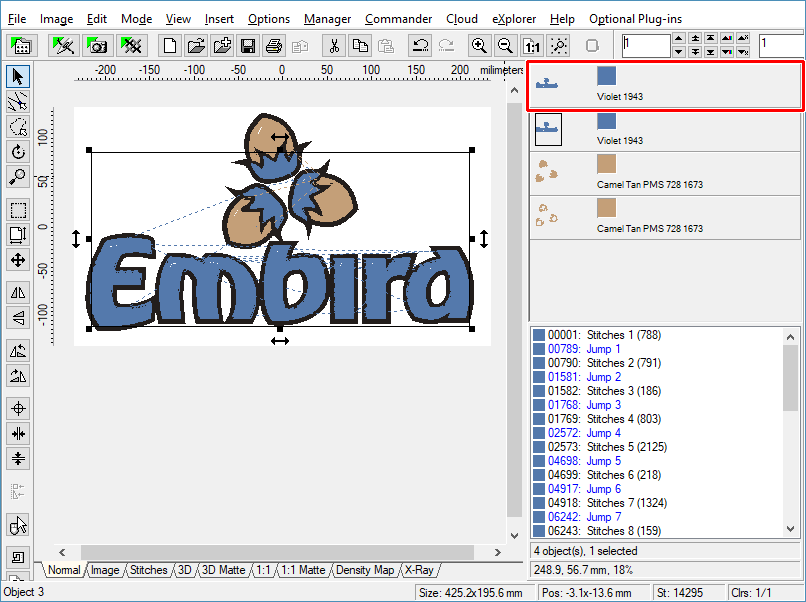Pick the magnifier zoom tool
The height and width of the screenshot is (602, 806).
point(18,177)
